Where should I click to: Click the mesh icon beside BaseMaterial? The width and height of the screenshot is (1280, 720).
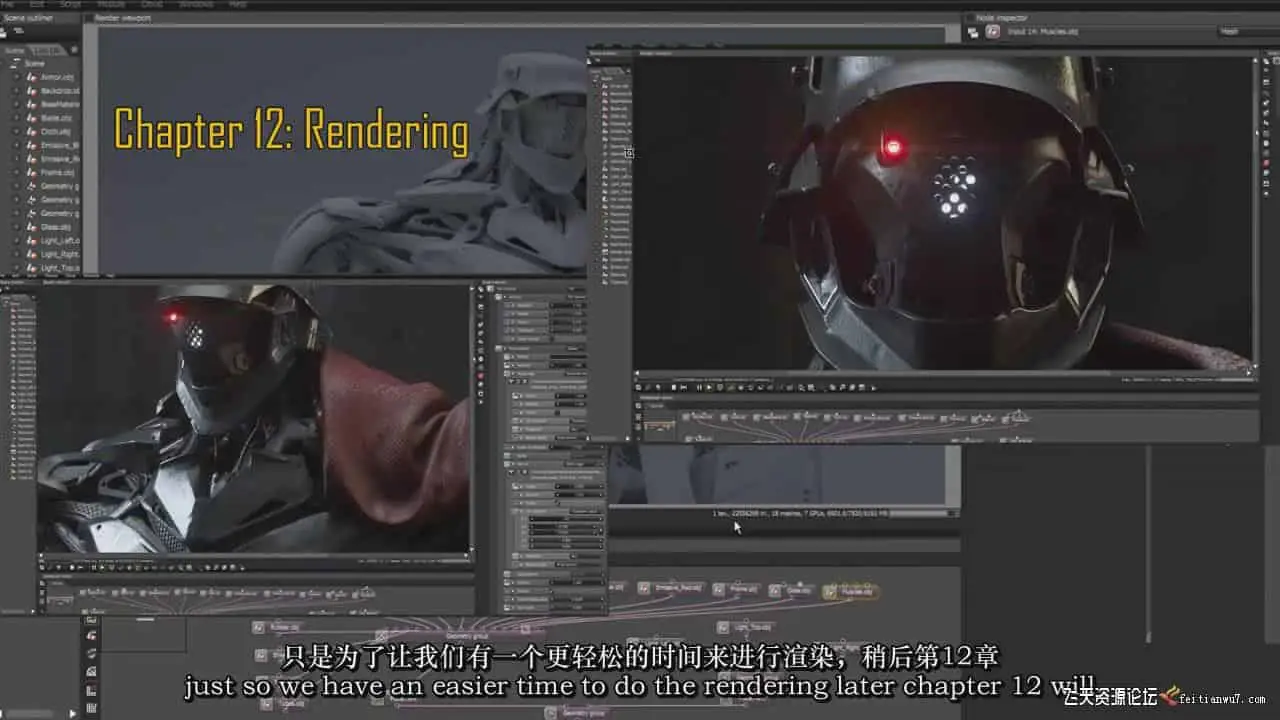point(32,104)
